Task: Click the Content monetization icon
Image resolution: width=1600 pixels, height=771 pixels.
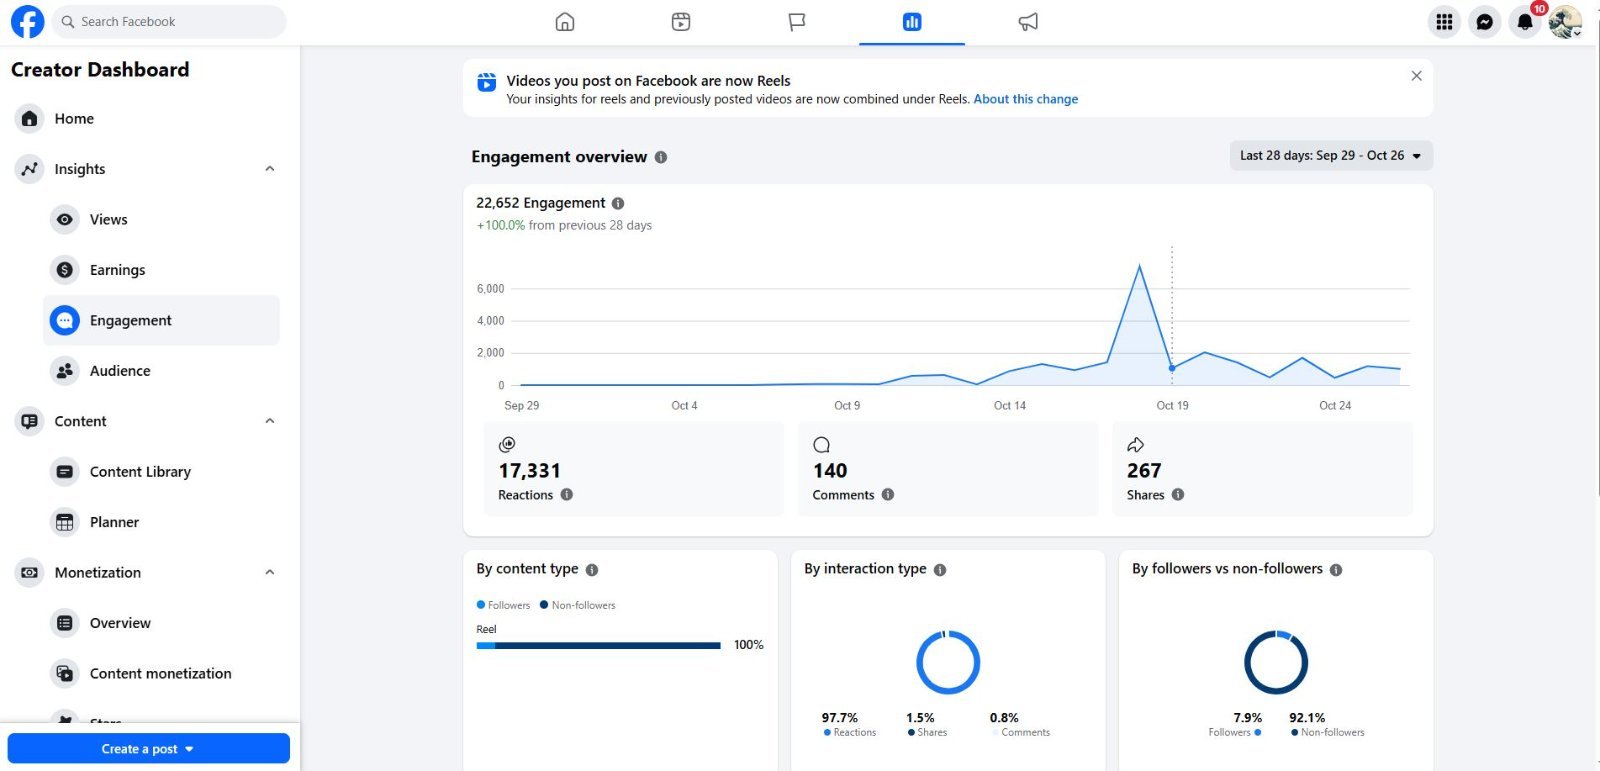Action: click(65, 674)
